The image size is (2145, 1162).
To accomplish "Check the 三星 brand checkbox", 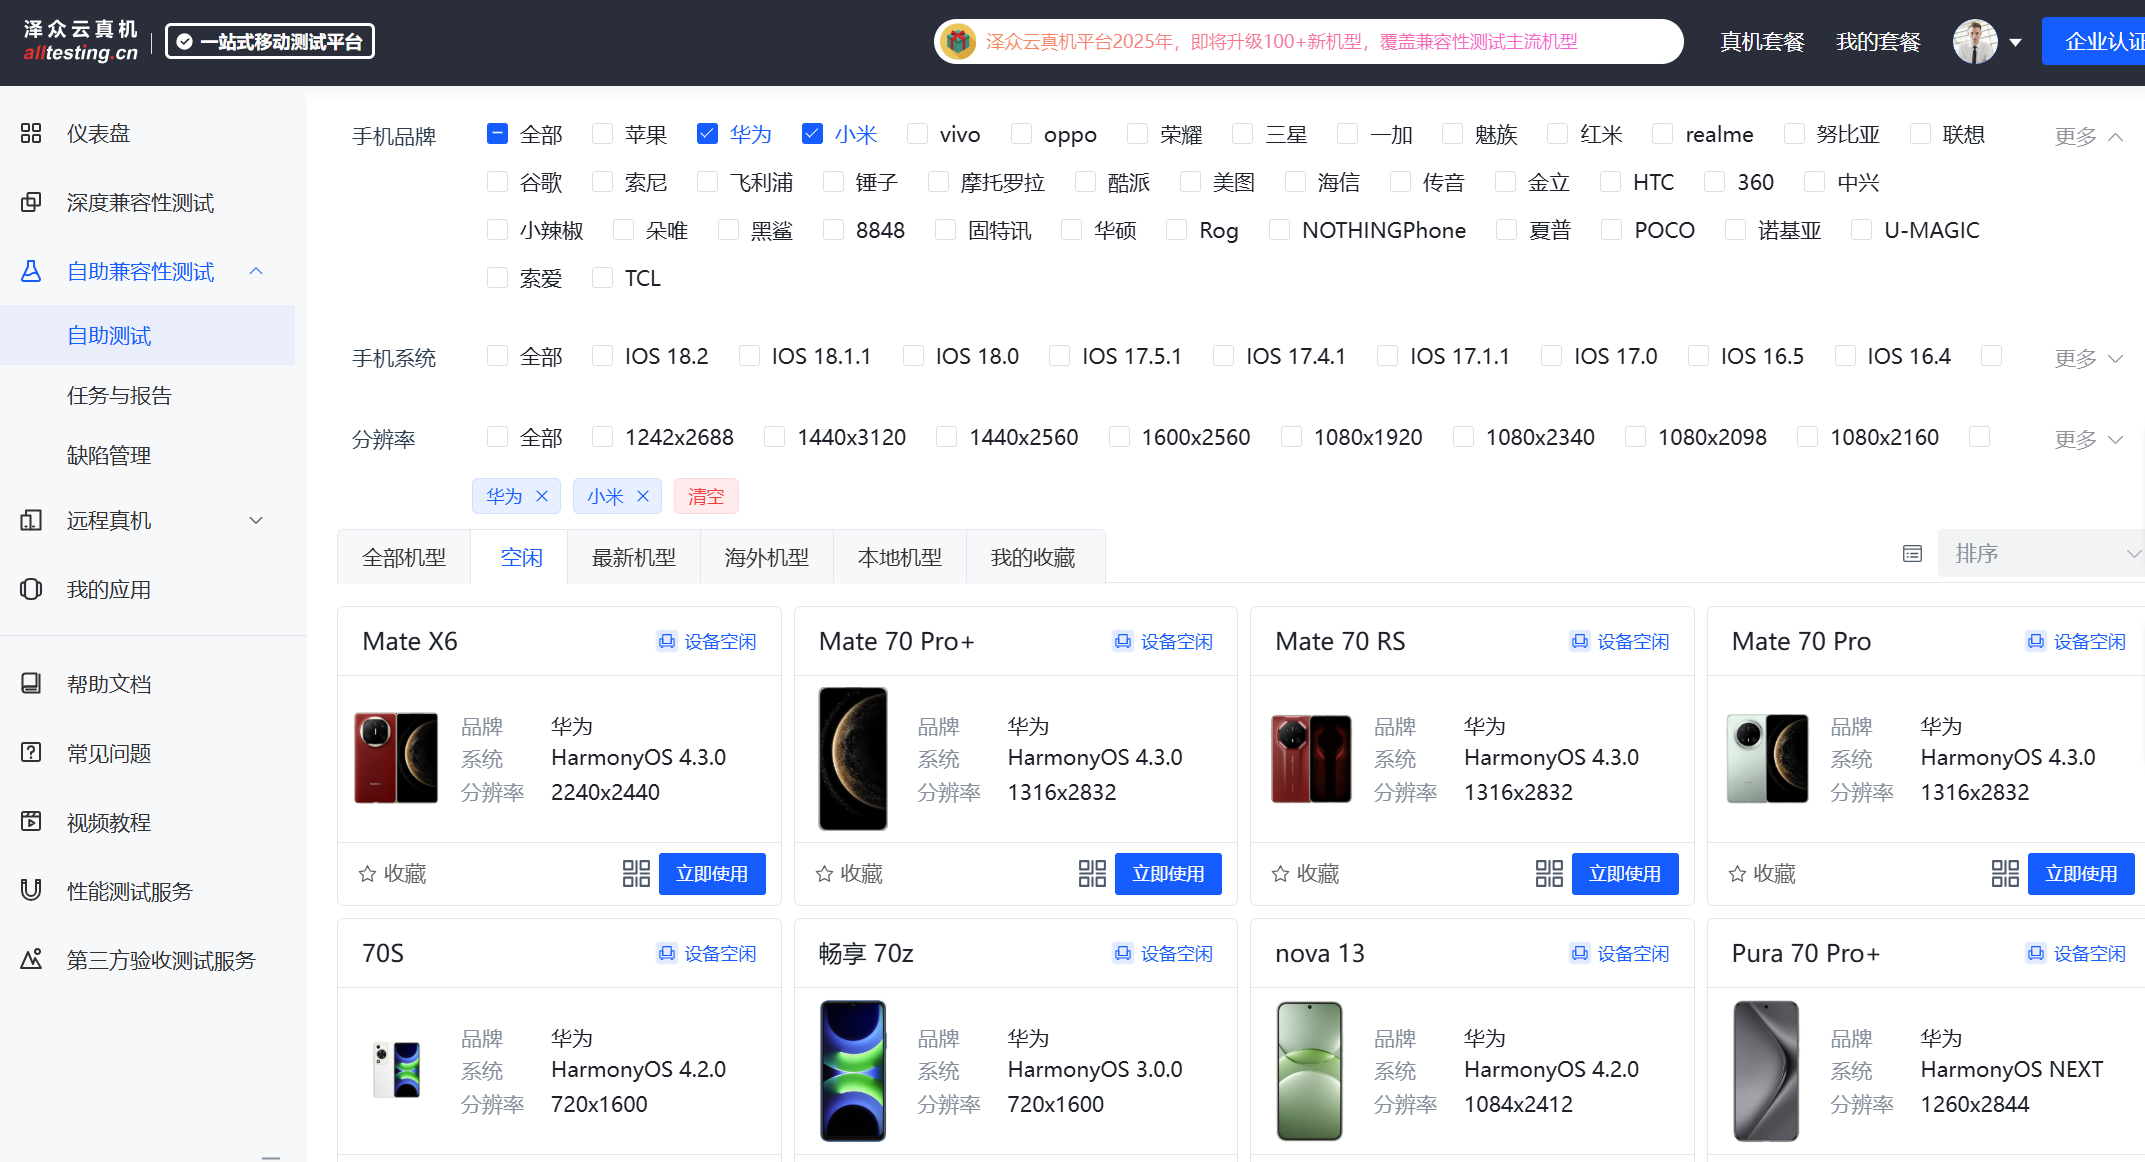I will pos(1243,134).
